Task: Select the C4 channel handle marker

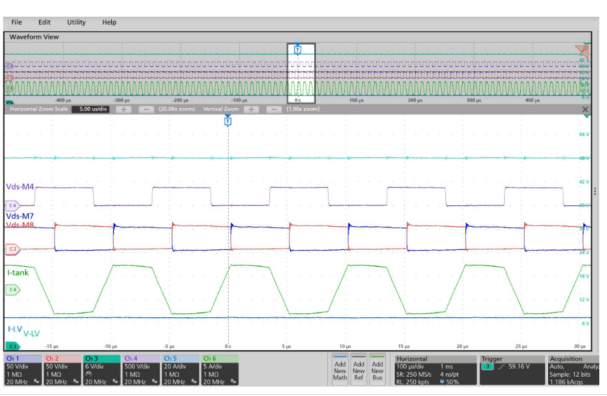Action: [x=12, y=205]
